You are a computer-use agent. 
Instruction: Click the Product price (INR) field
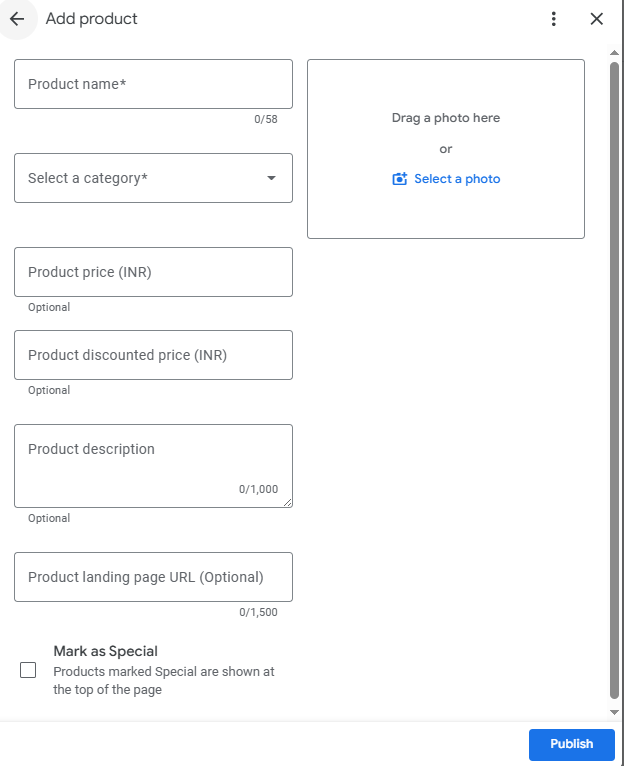(x=153, y=272)
